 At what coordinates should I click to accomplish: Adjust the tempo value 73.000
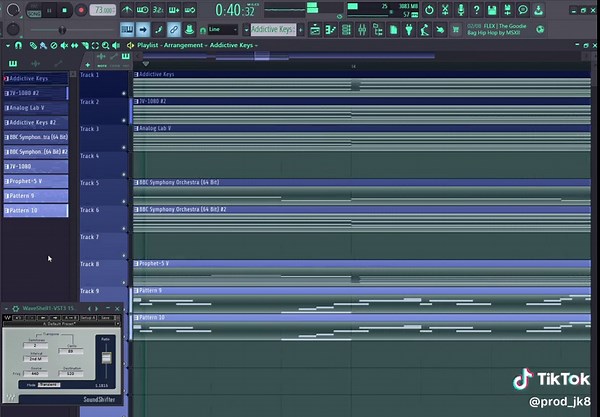click(103, 10)
